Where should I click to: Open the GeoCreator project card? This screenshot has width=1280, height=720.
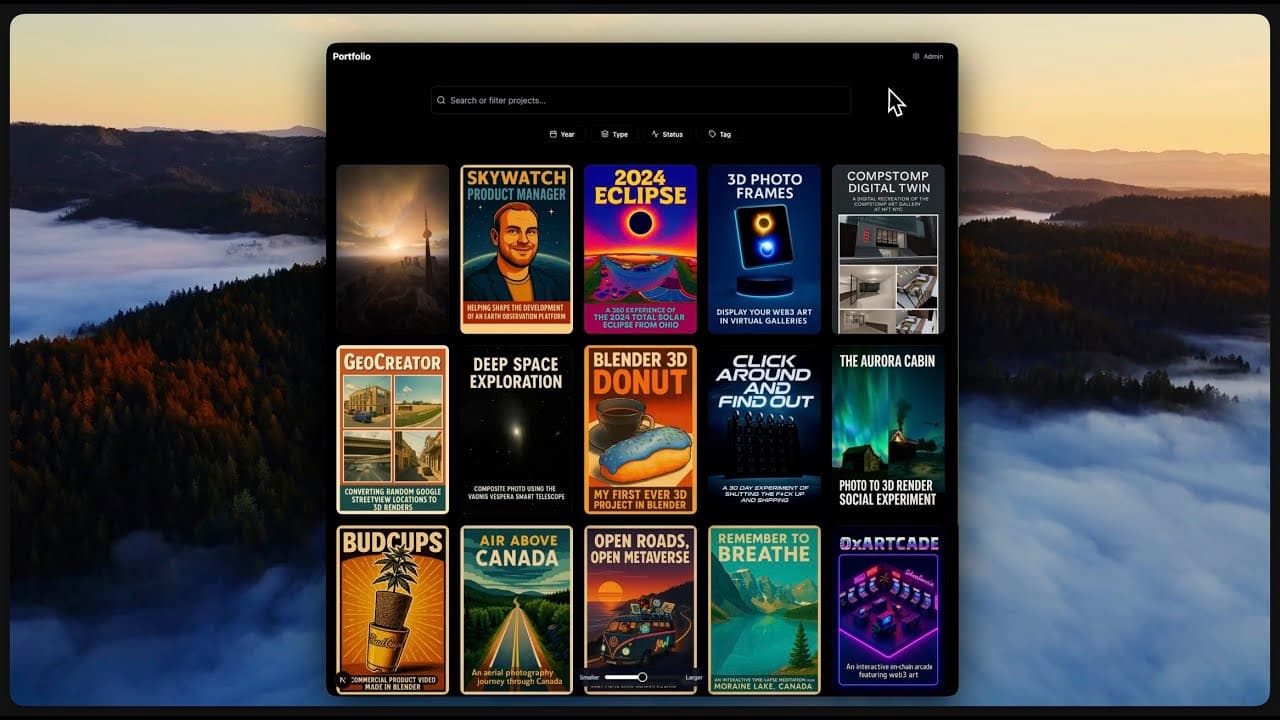point(392,429)
